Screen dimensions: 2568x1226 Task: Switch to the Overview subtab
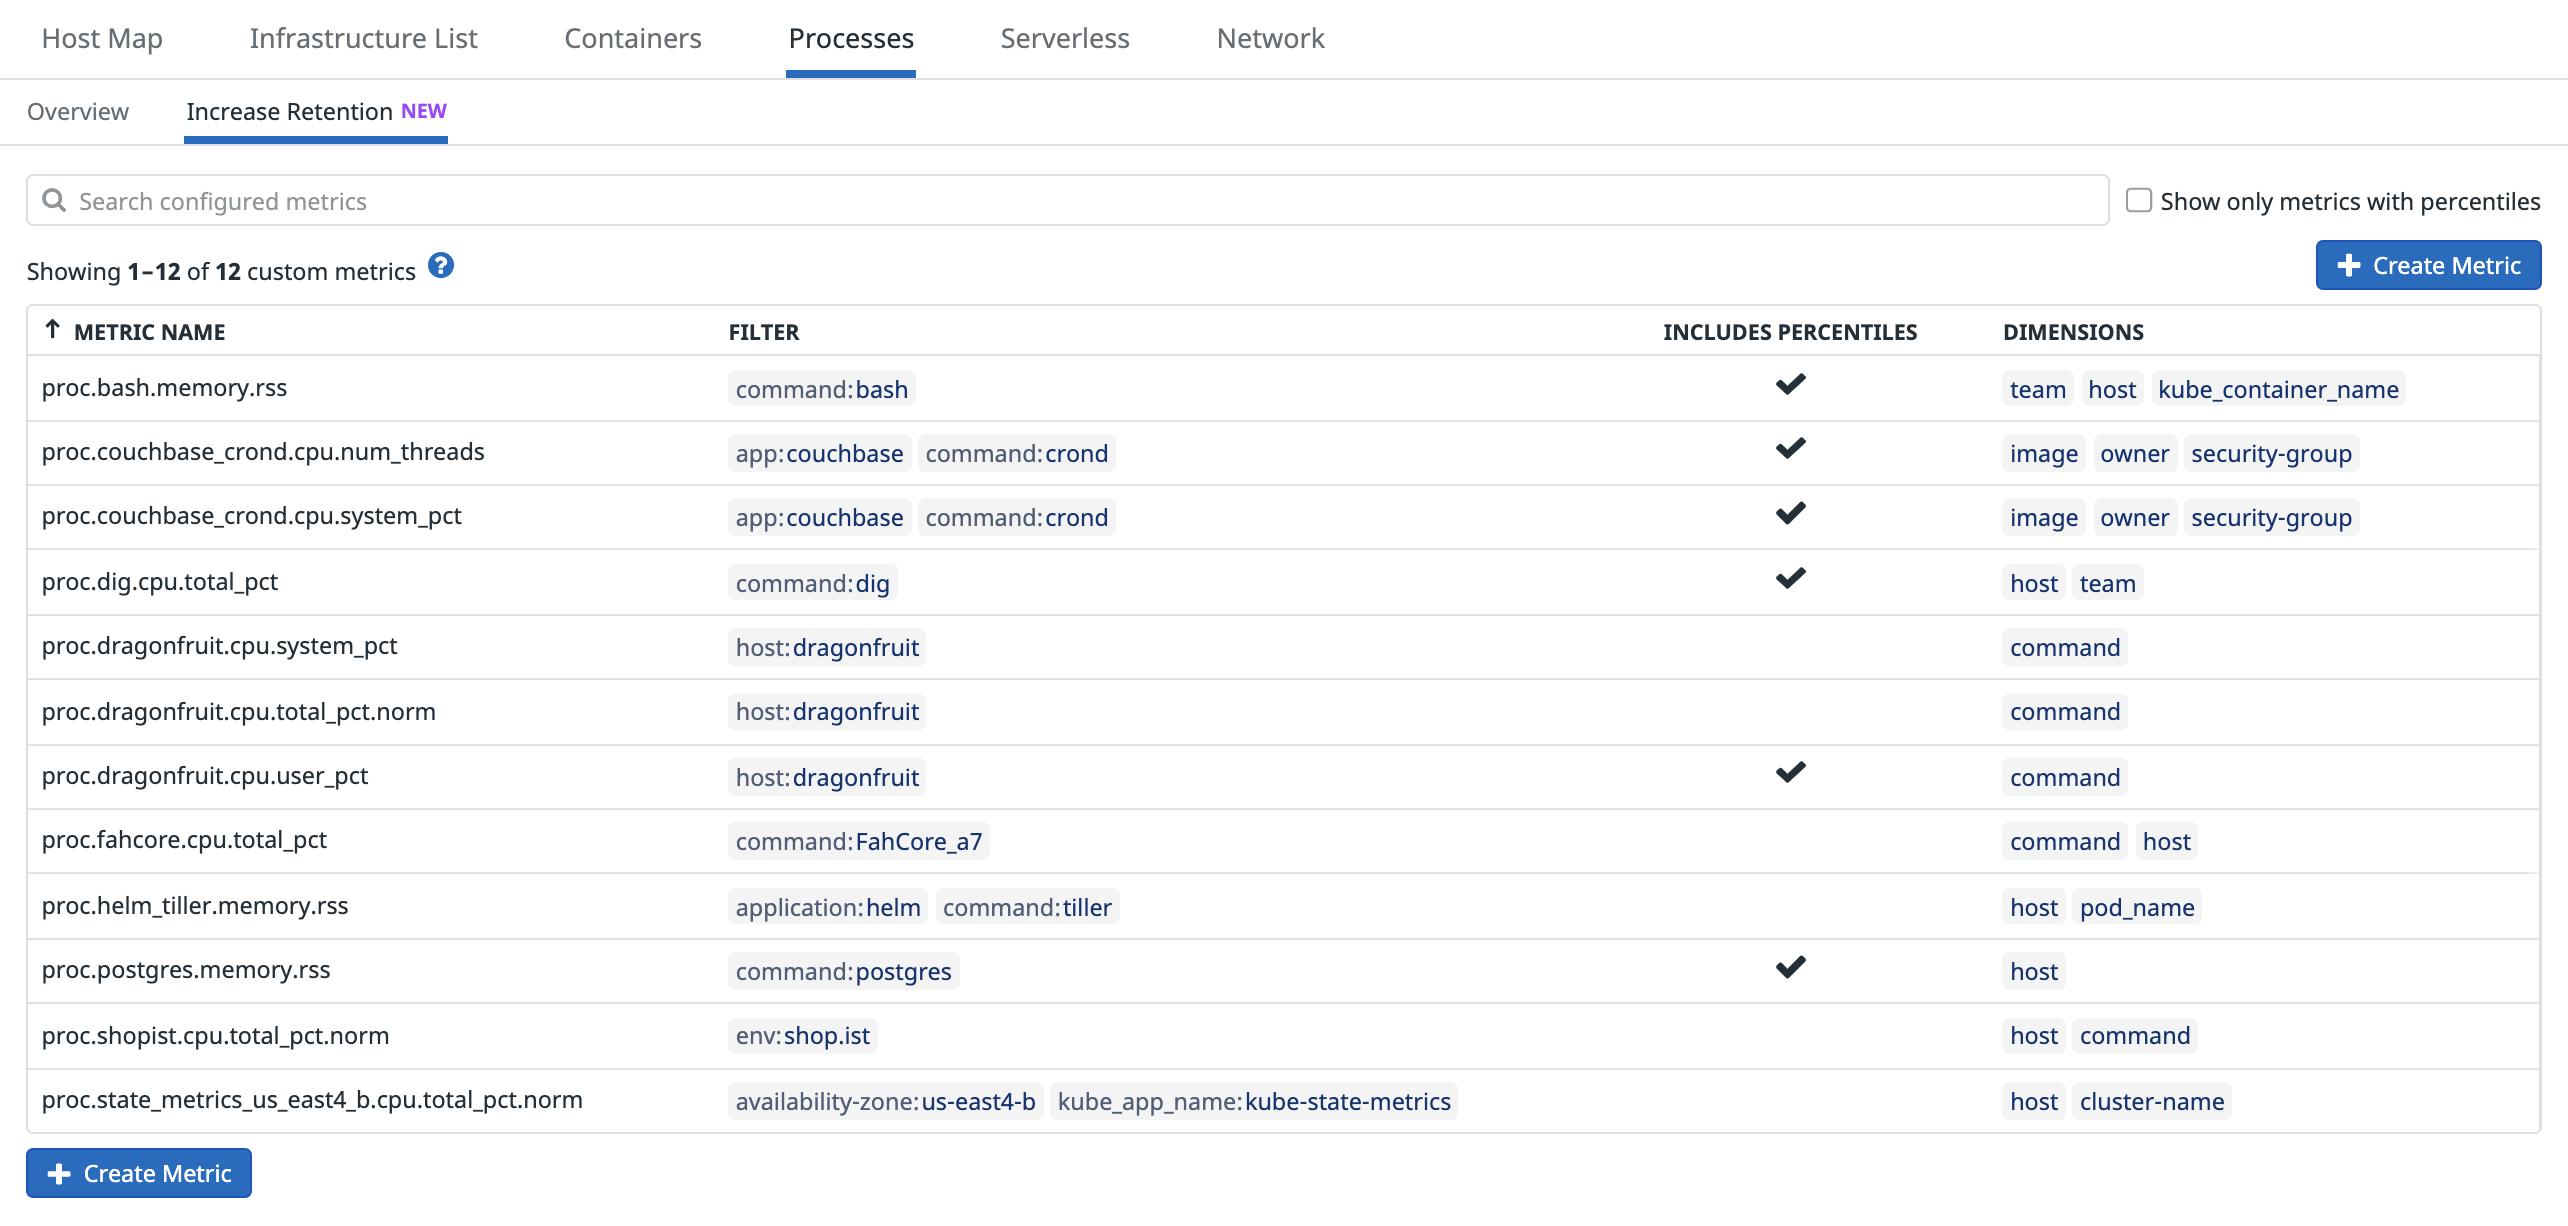78,112
